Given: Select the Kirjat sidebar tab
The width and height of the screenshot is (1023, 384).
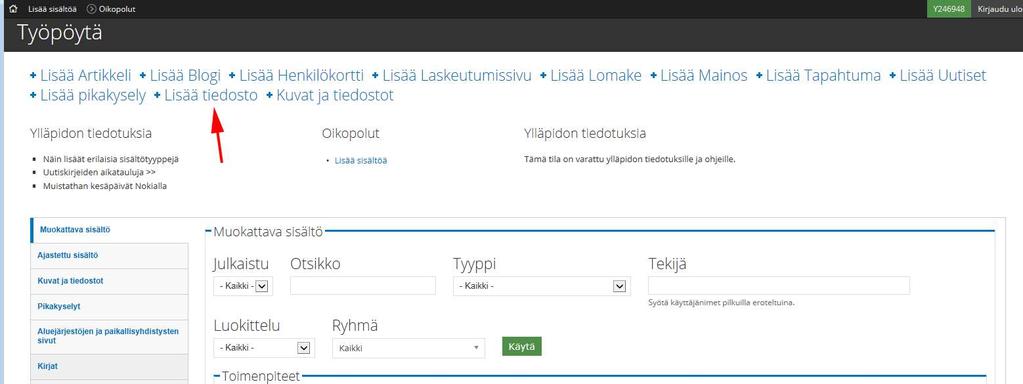Looking at the screenshot, I should click(x=110, y=366).
